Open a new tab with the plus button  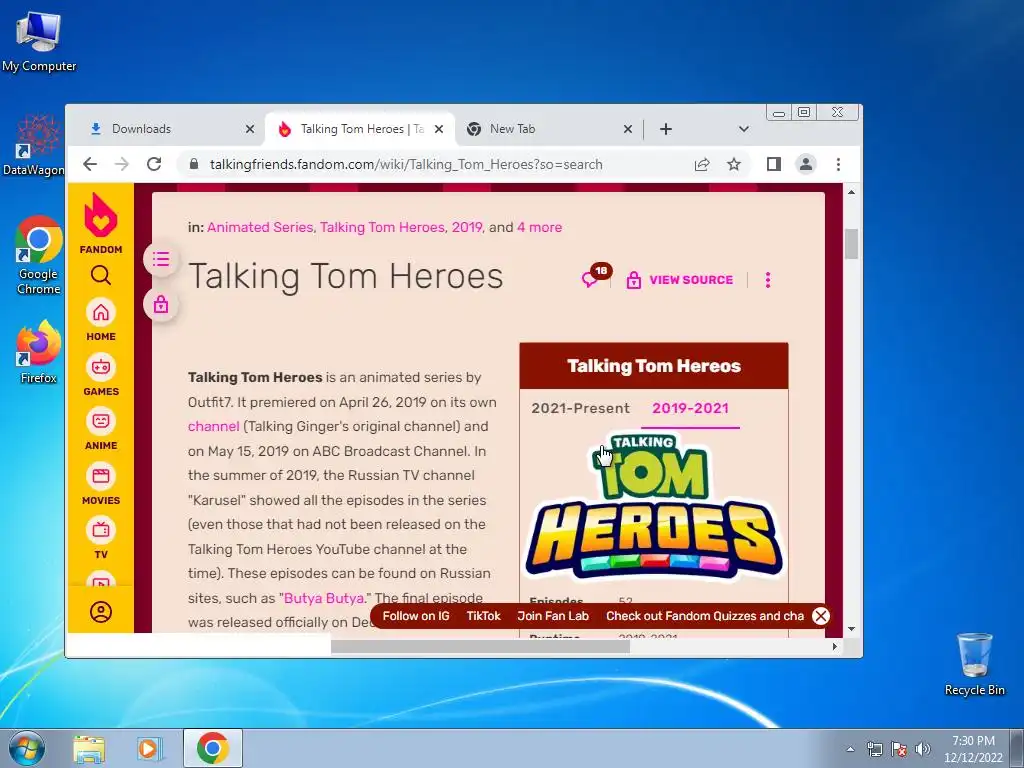[x=665, y=129]
